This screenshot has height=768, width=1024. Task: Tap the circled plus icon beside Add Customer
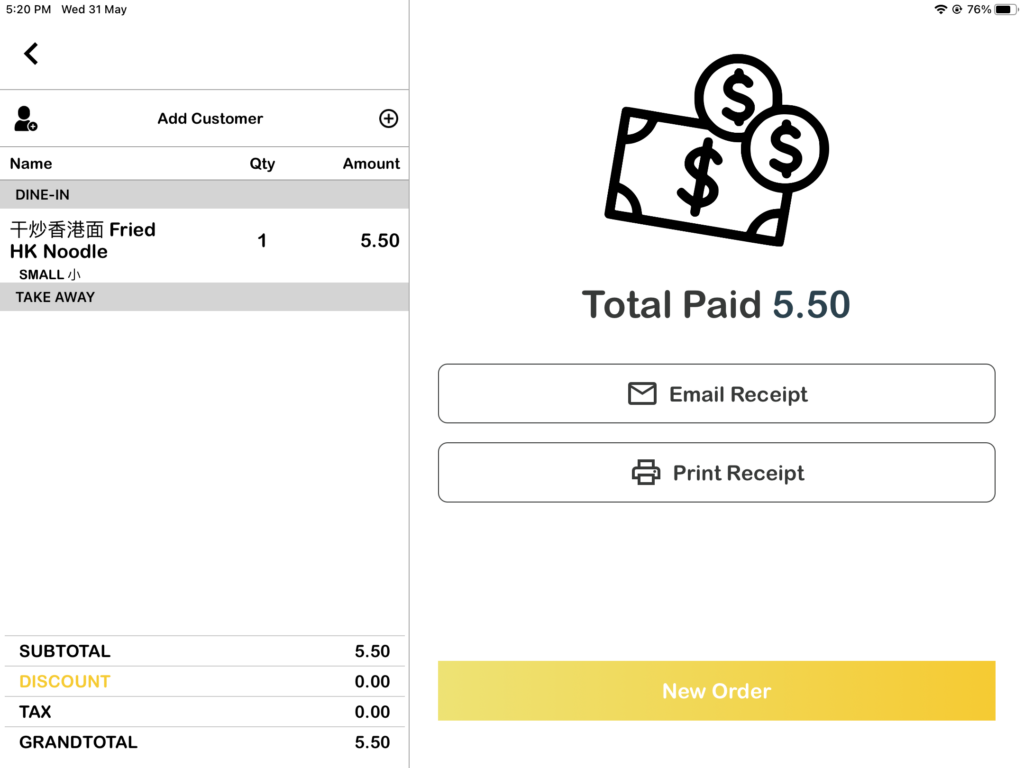[x=388, y=119]
